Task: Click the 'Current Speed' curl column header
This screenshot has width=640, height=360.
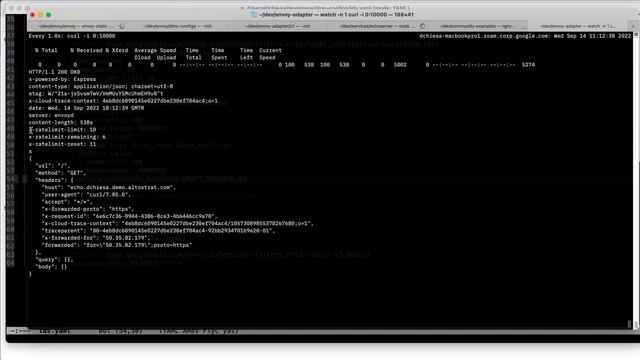Action: pos(270,54)
